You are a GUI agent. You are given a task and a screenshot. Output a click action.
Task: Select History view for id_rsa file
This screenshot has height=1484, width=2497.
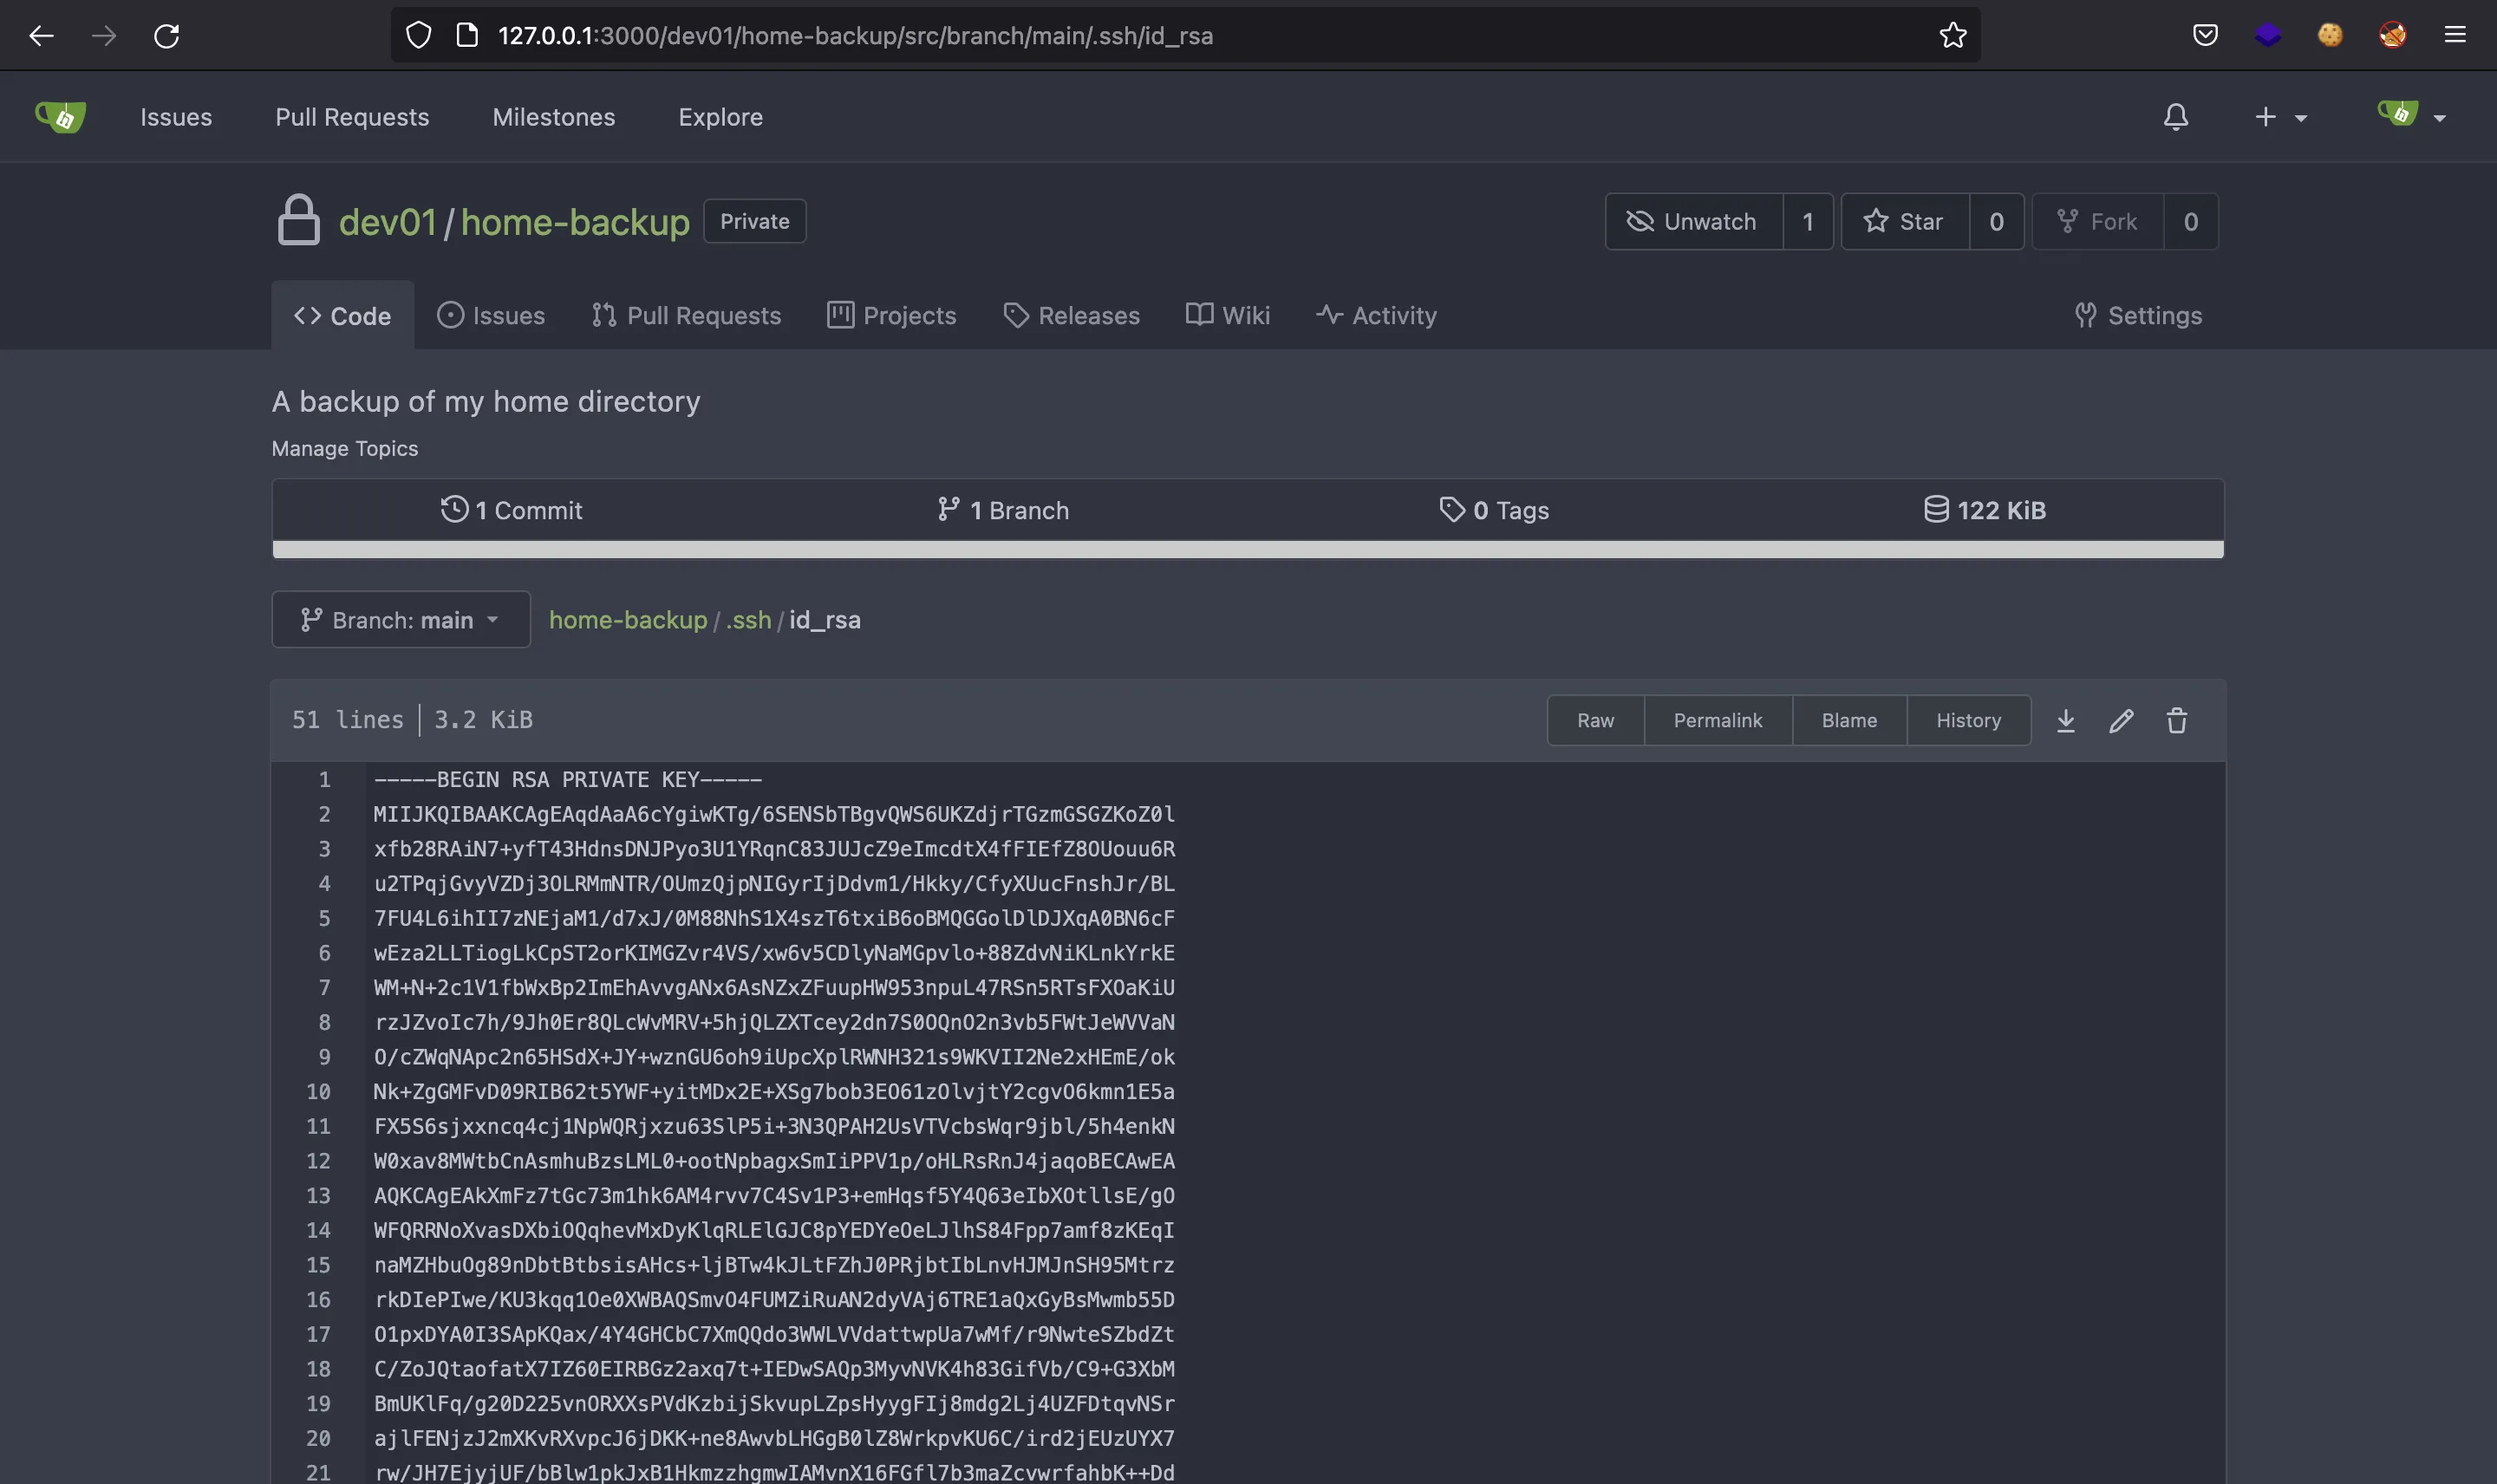(x=1969, y=719)
